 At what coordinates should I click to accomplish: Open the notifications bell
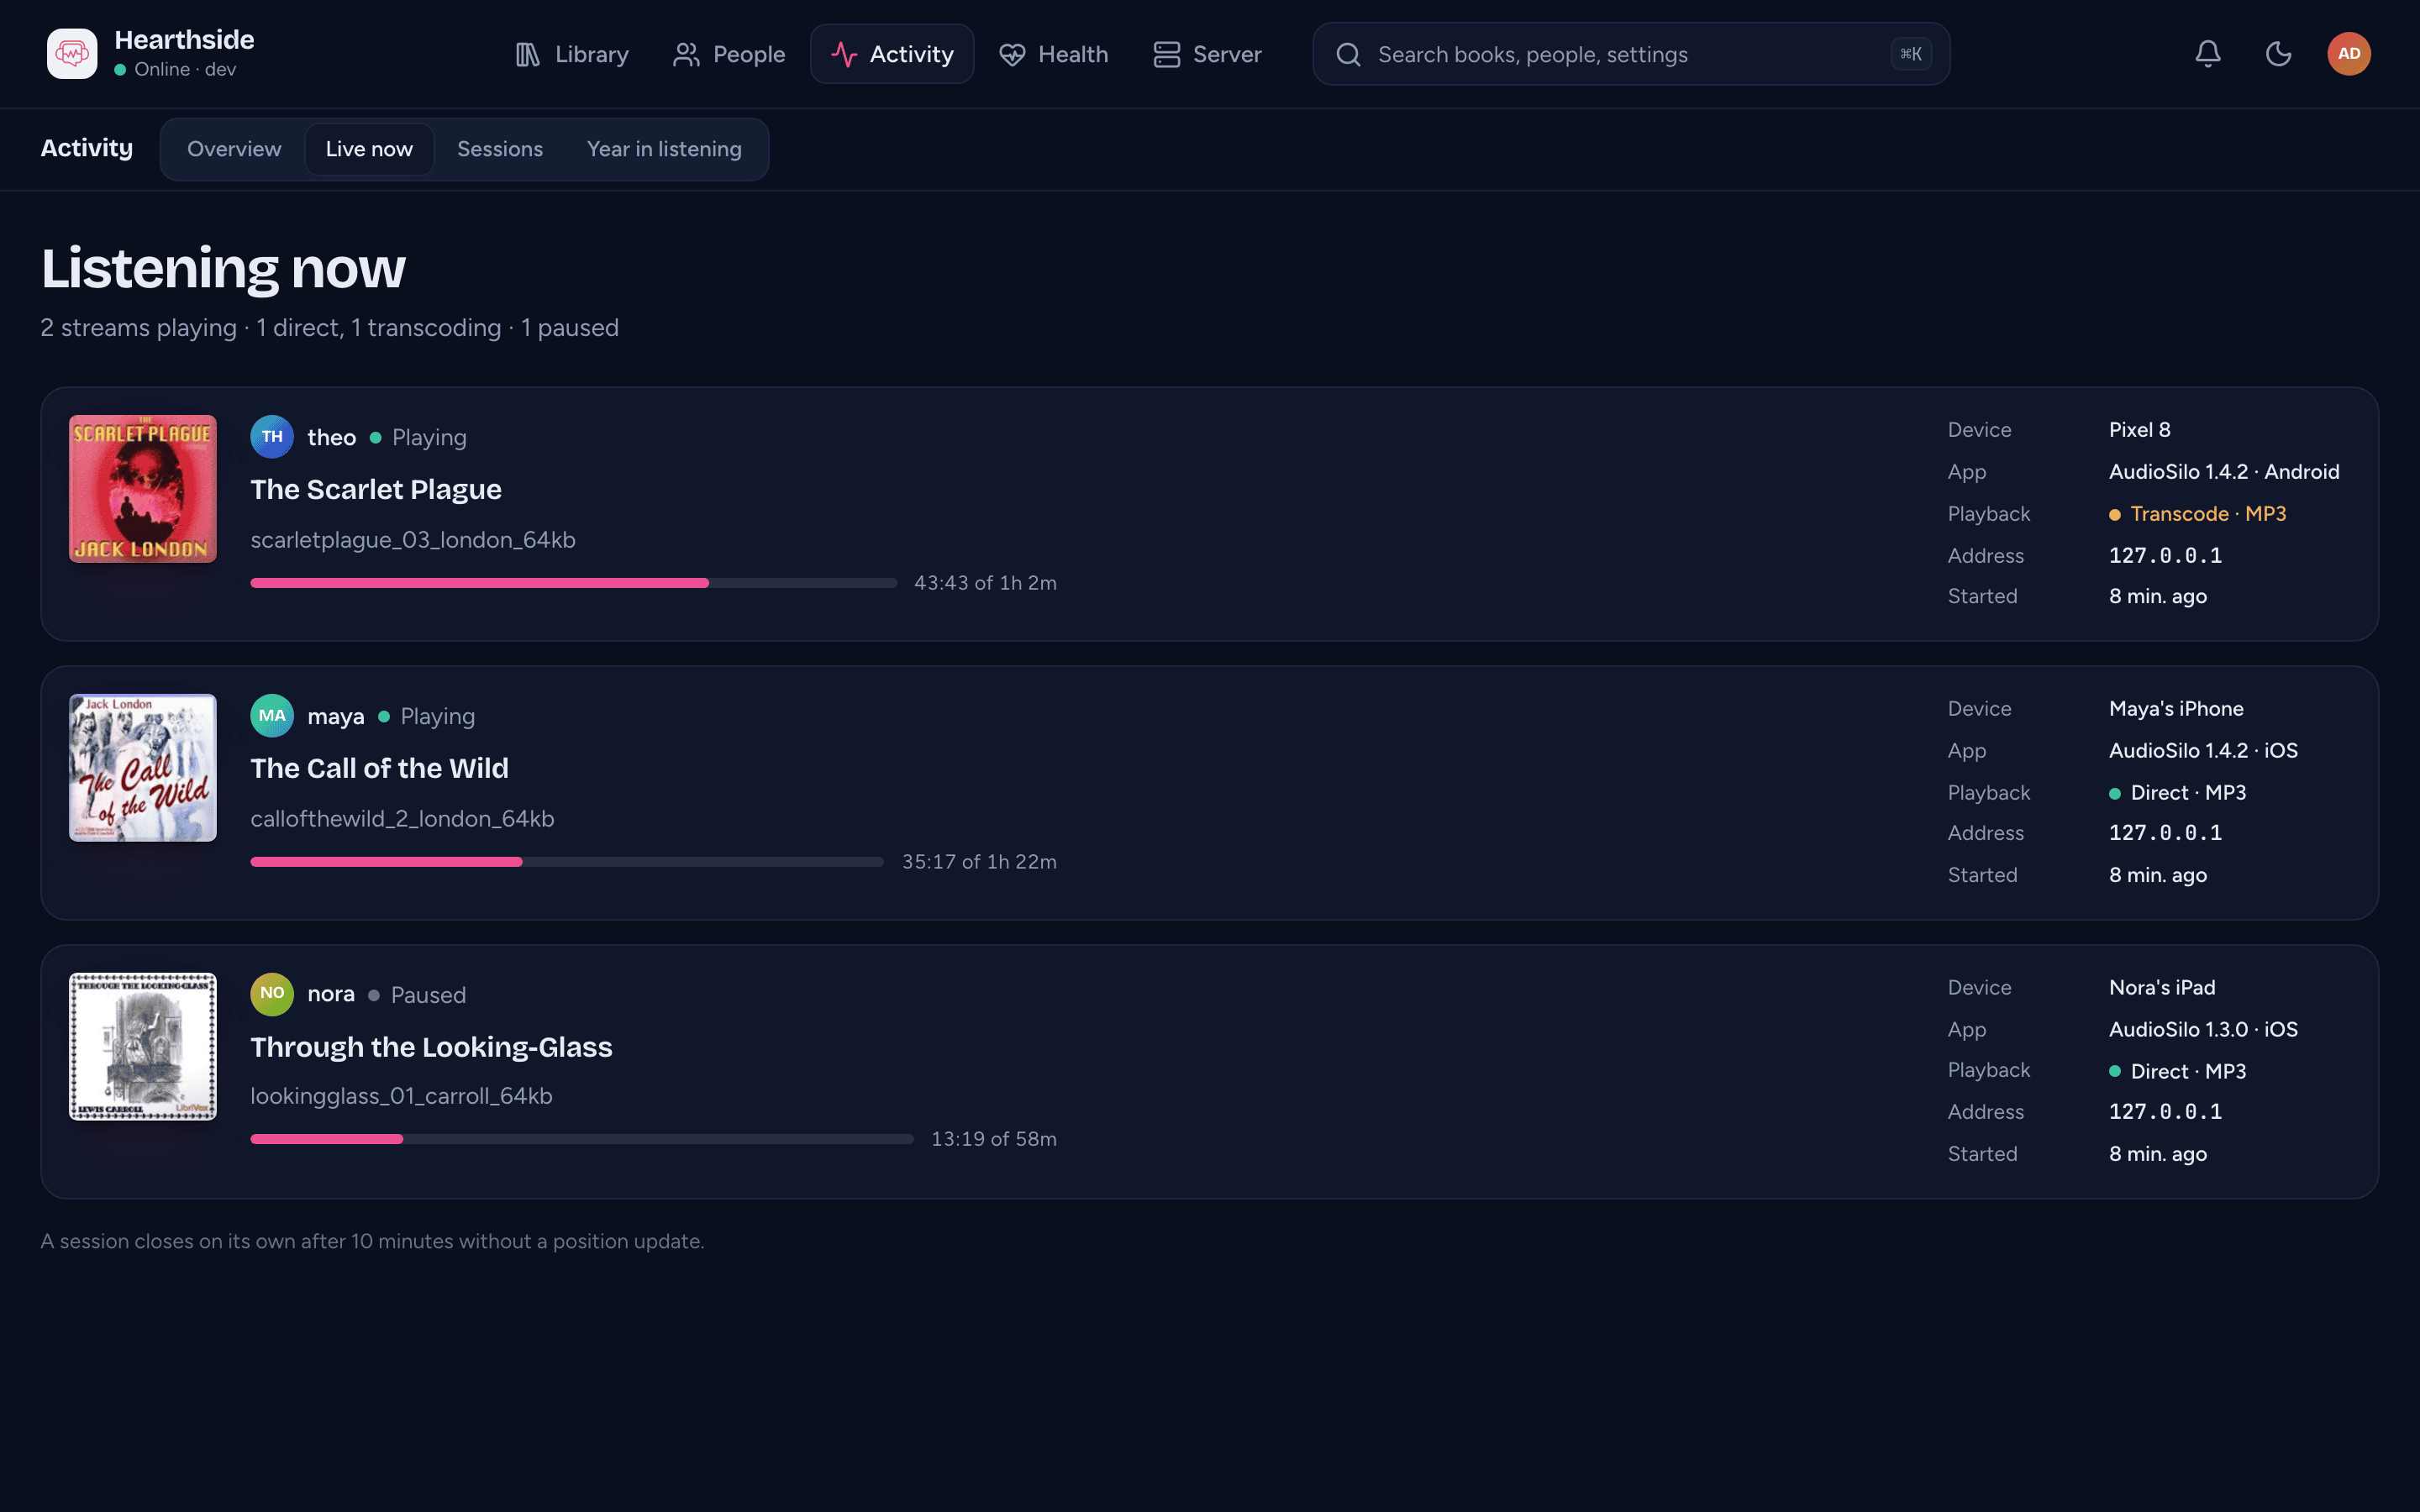point(2208,54)
